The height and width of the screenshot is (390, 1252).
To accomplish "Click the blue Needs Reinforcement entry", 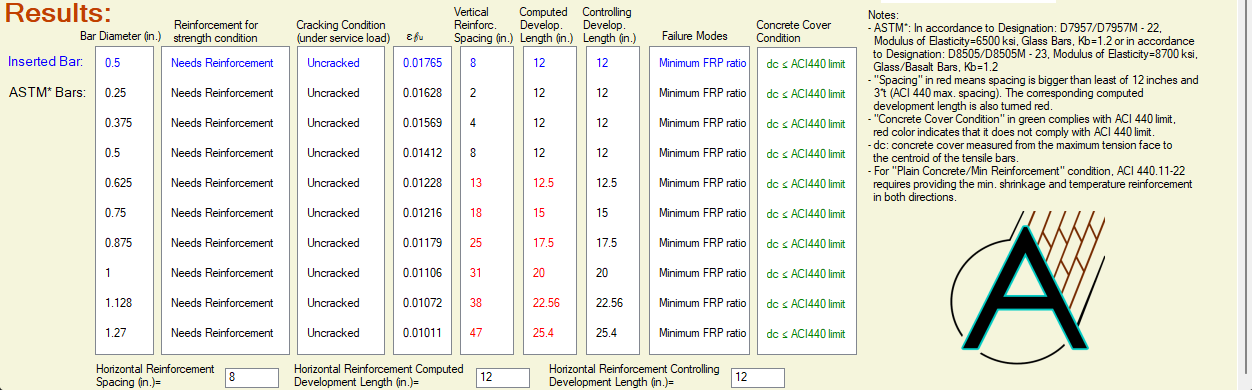I will point(222,62).
